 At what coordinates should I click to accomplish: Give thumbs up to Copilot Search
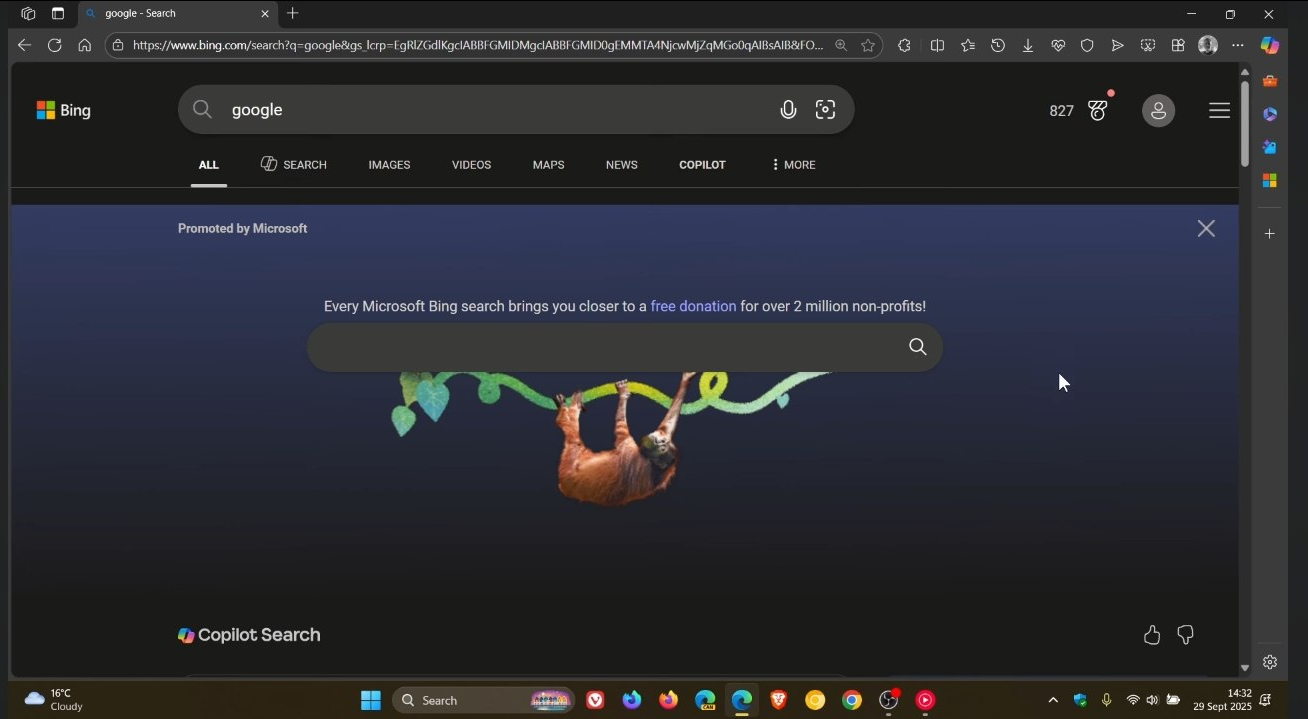[1152, 635]
